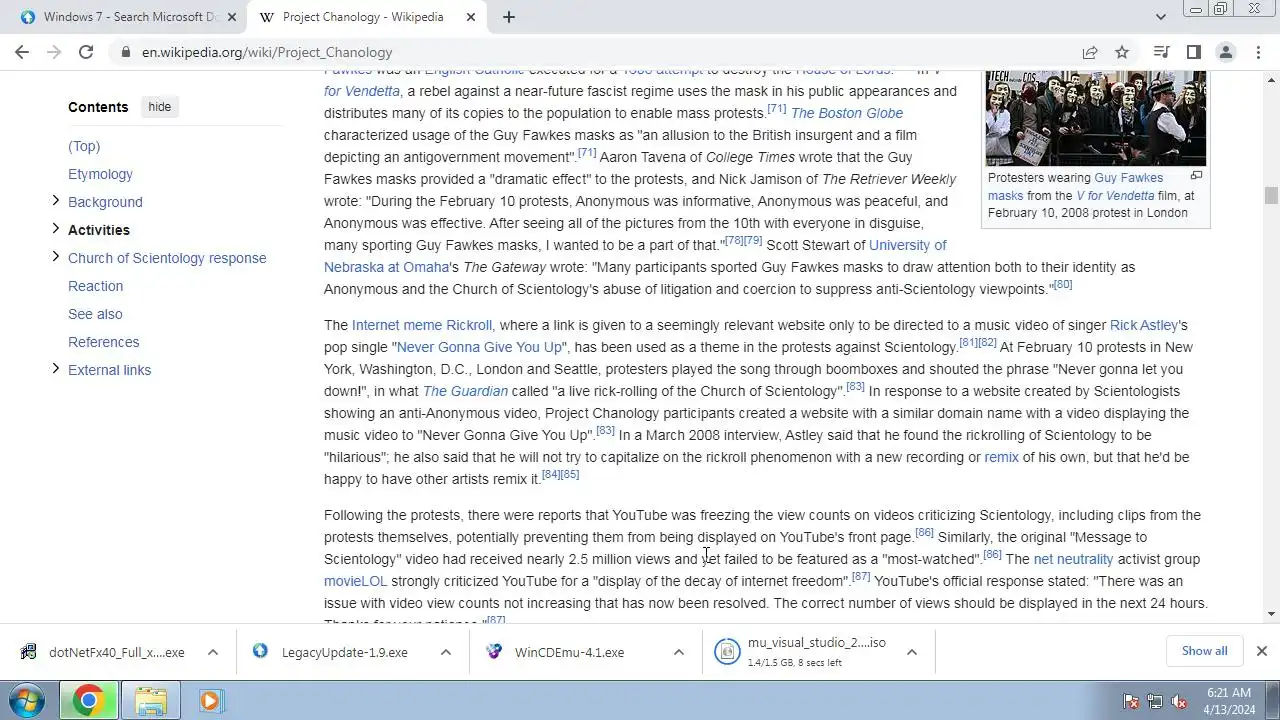This screenshot has width=1280, height=720.
Task: Go to Church of Scientology response section
Action: [x=167, y=258]
